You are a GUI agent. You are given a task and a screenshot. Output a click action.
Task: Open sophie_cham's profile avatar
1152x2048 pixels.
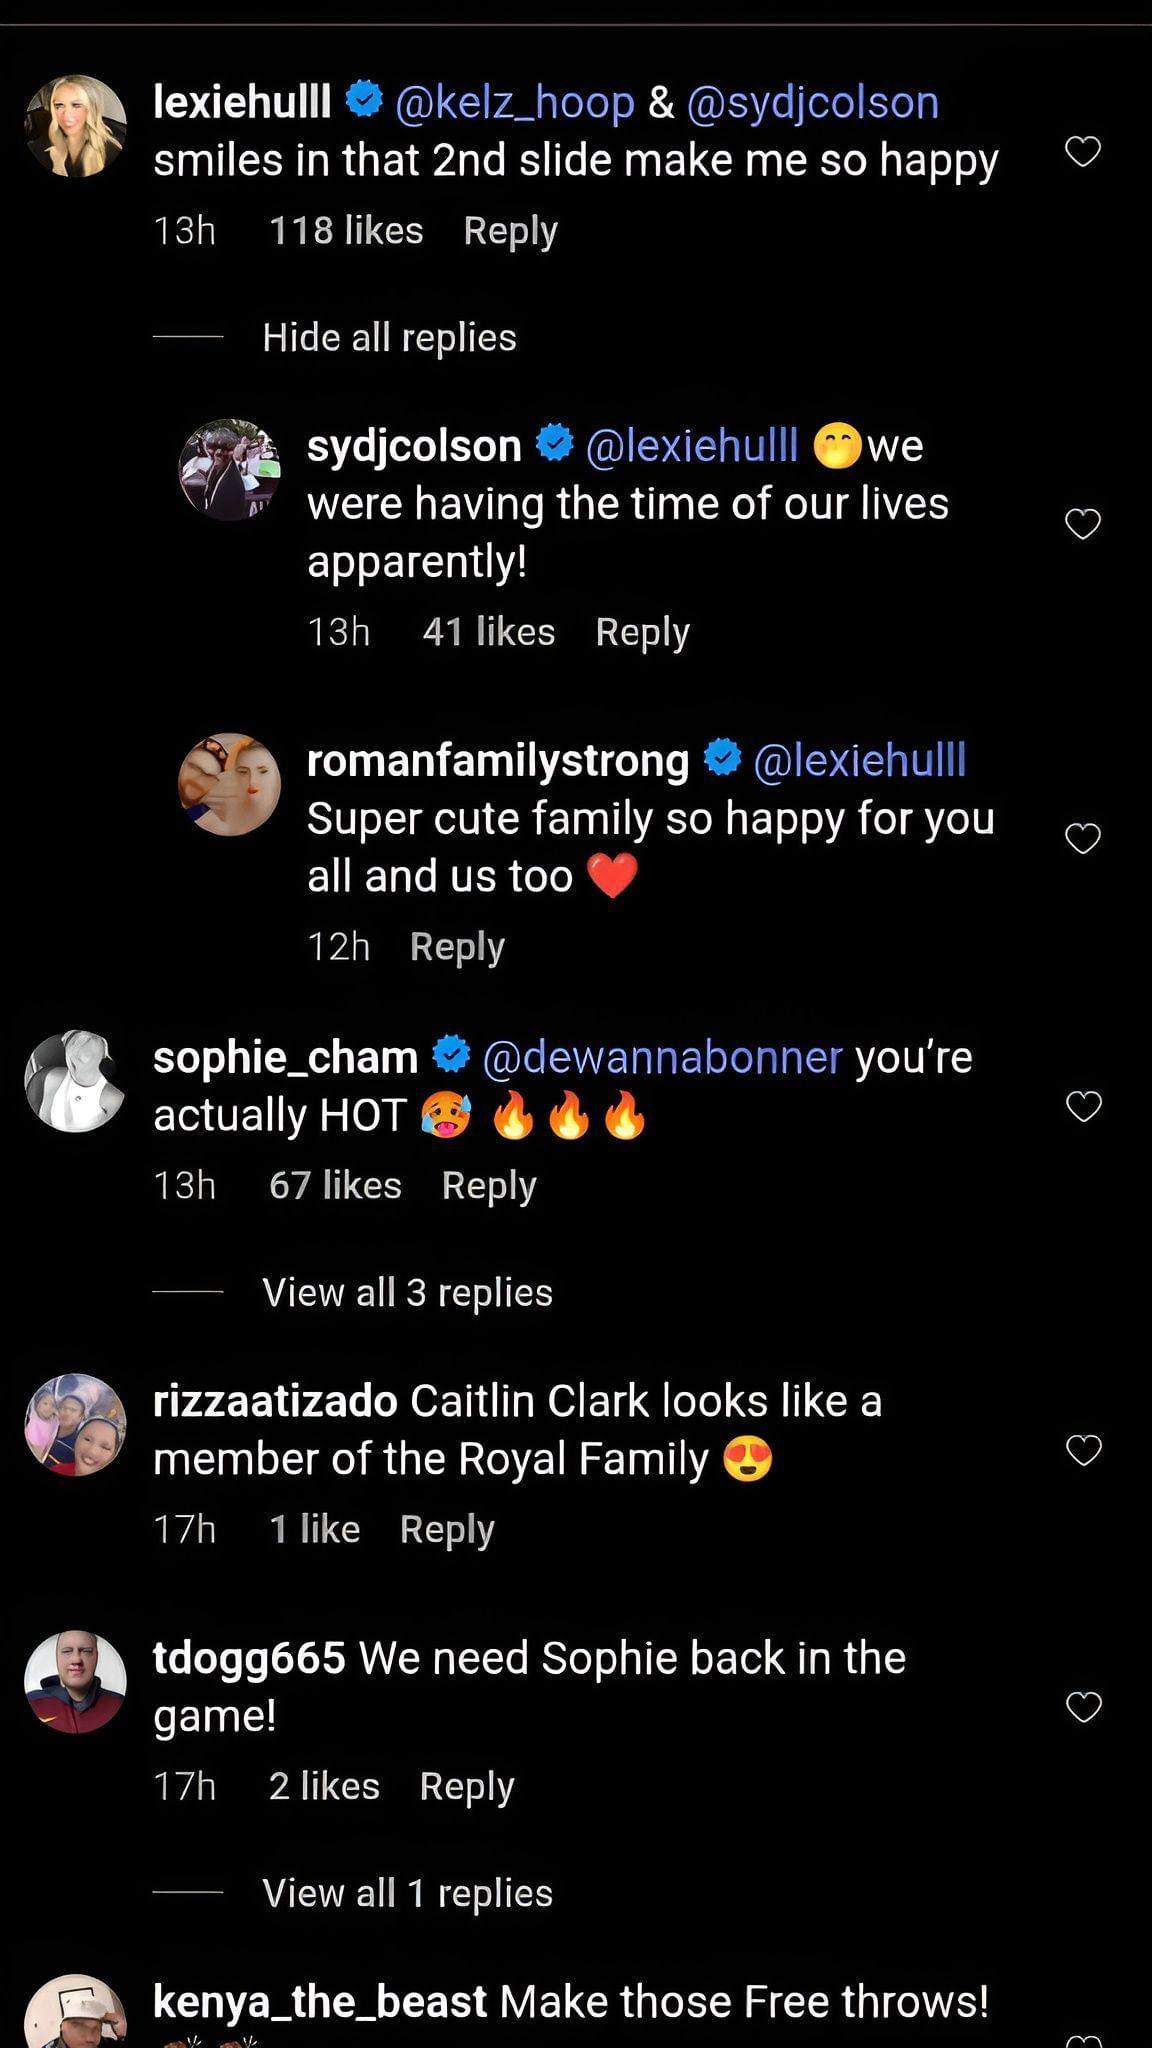pos(75,1081)
